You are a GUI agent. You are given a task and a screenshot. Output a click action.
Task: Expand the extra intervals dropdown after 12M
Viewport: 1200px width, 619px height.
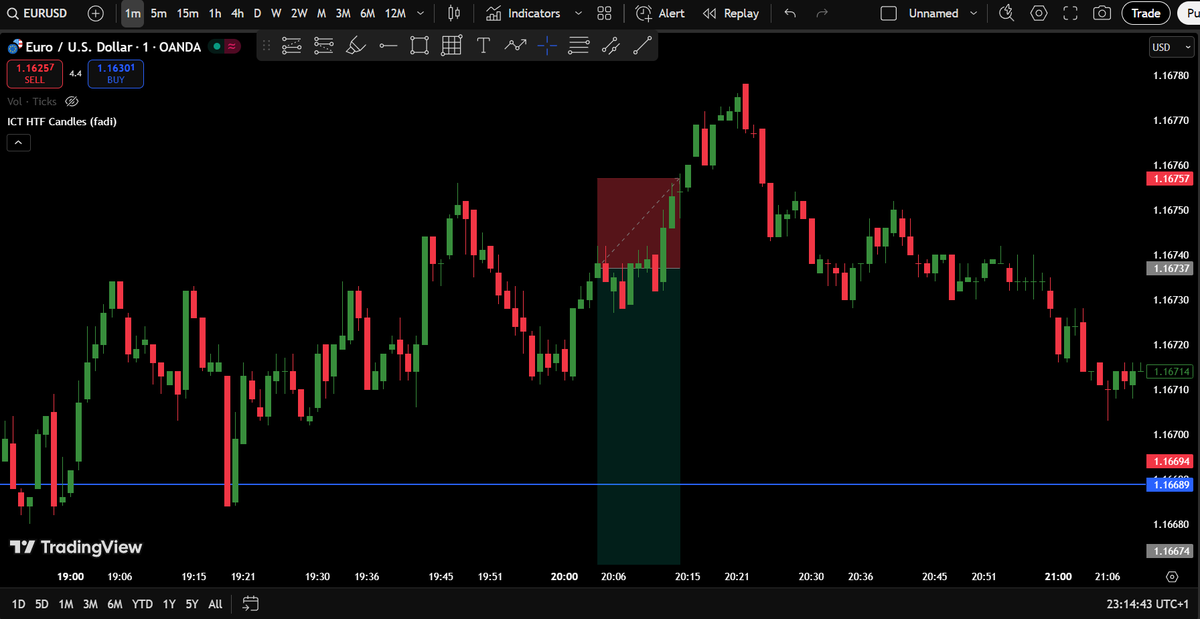click(x=420, y=13)
